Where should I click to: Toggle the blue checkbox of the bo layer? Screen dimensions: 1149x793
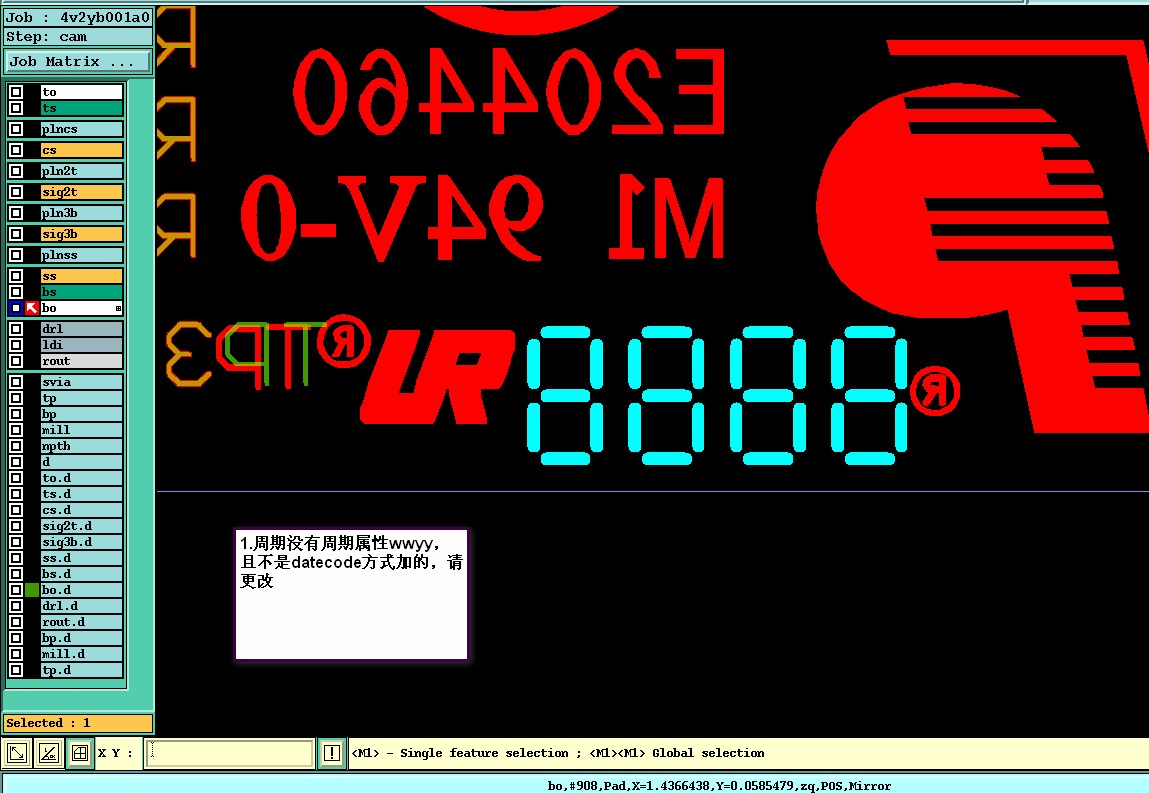tap(15, 308)
